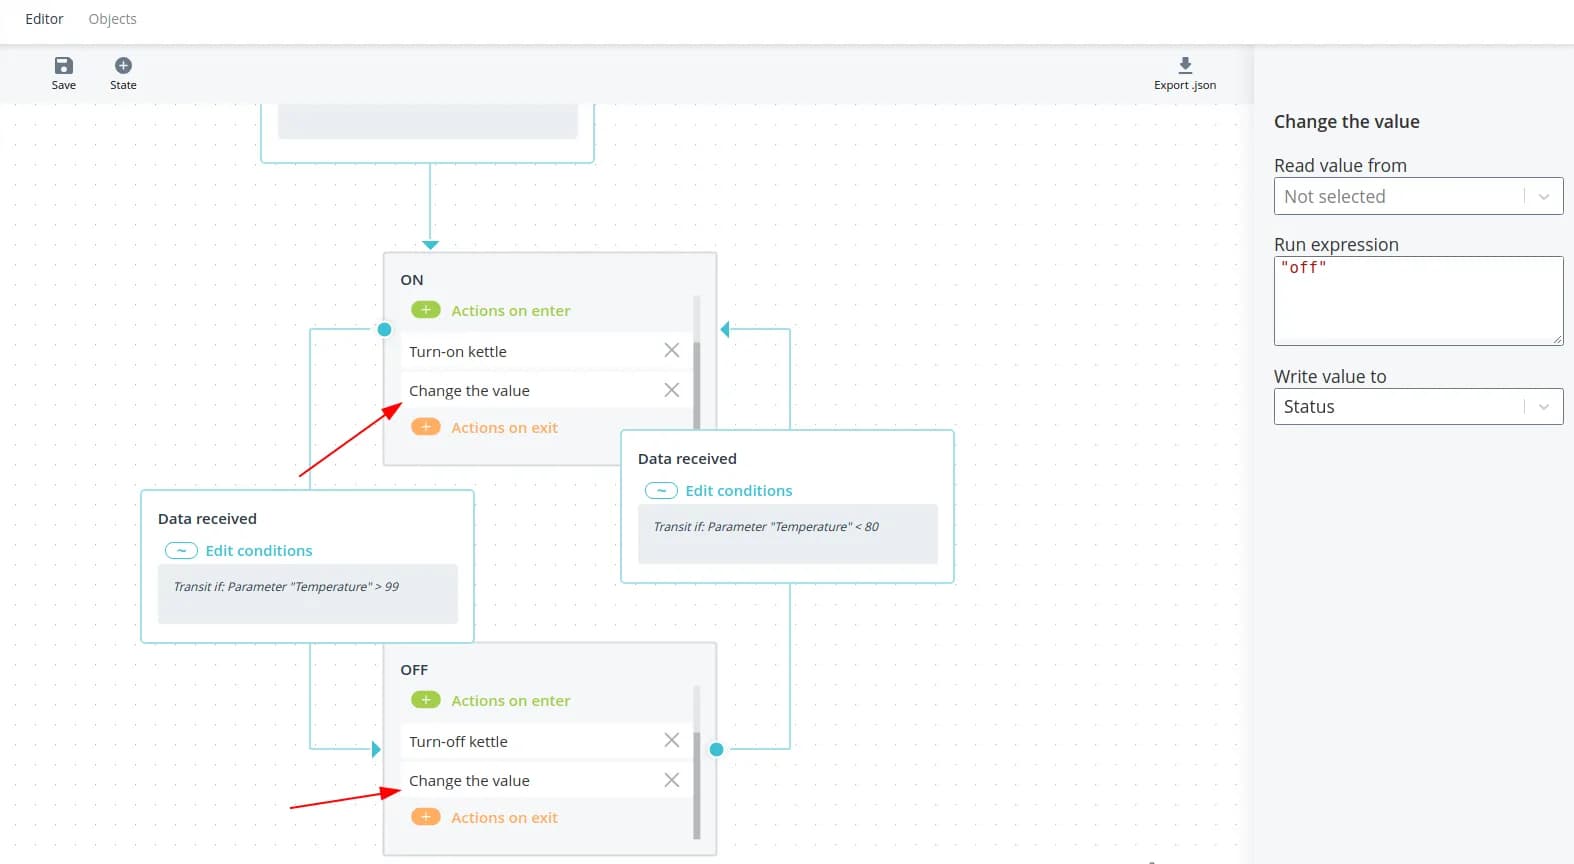This screenshot has height=864, width=1574.
Task: Add an exit action in OFF state
Action: 426,817
